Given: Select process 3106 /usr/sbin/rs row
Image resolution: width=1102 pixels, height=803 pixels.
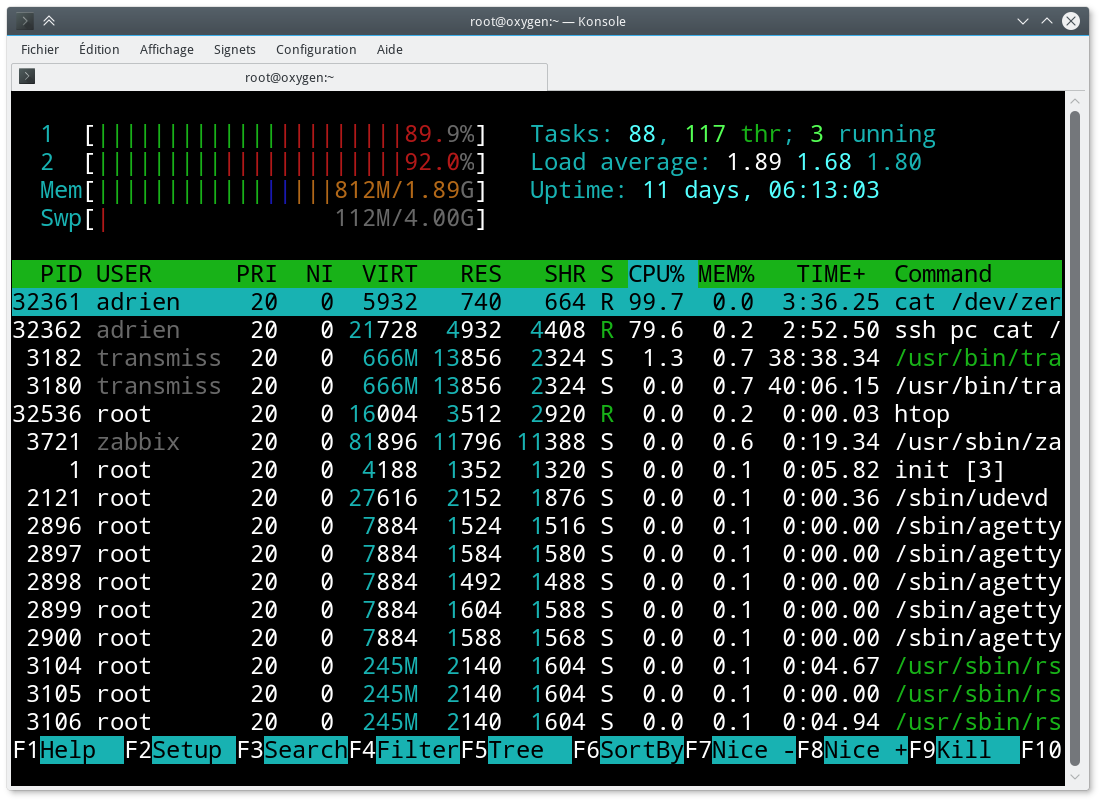Looking at the screenshot, I should (x=537, y=722).
